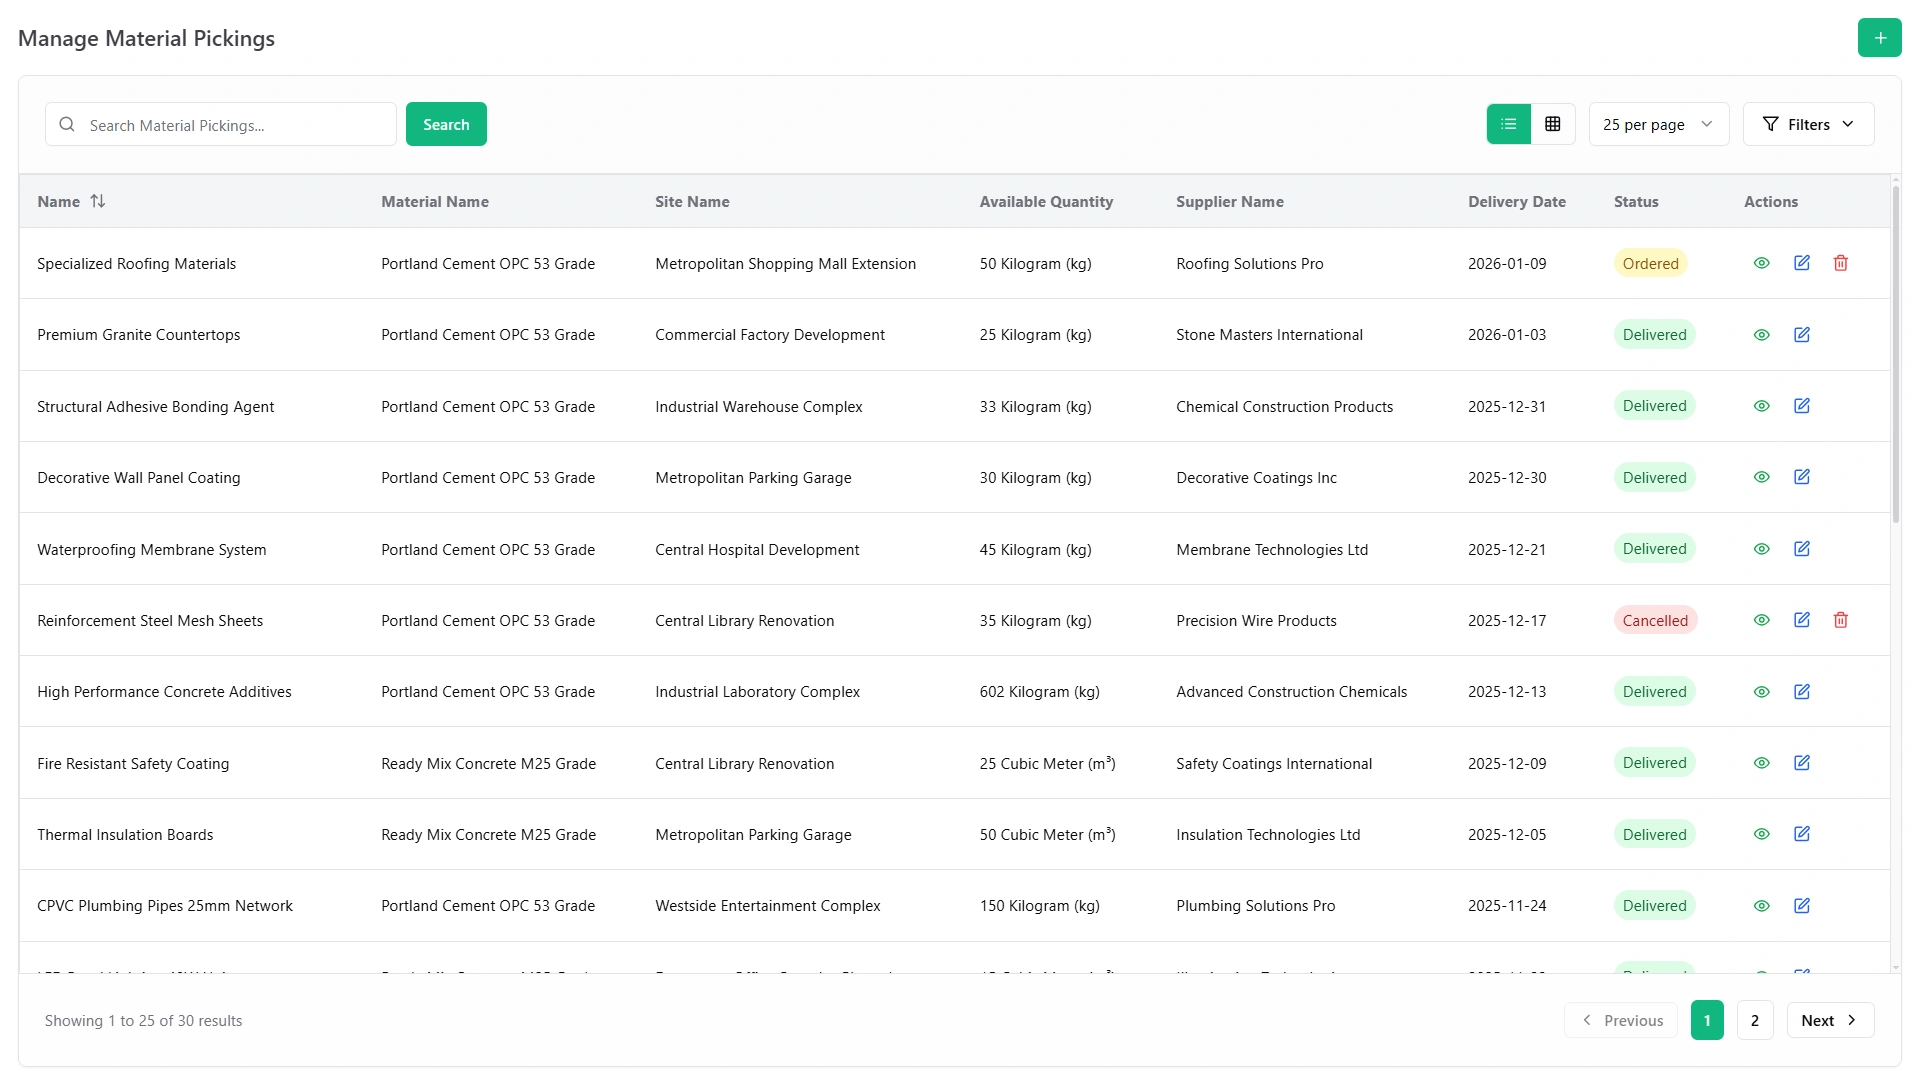Click the Ordered status badge
Image resolution: width=1920 pixels, height=1080 pixels.
(1650, 263)
